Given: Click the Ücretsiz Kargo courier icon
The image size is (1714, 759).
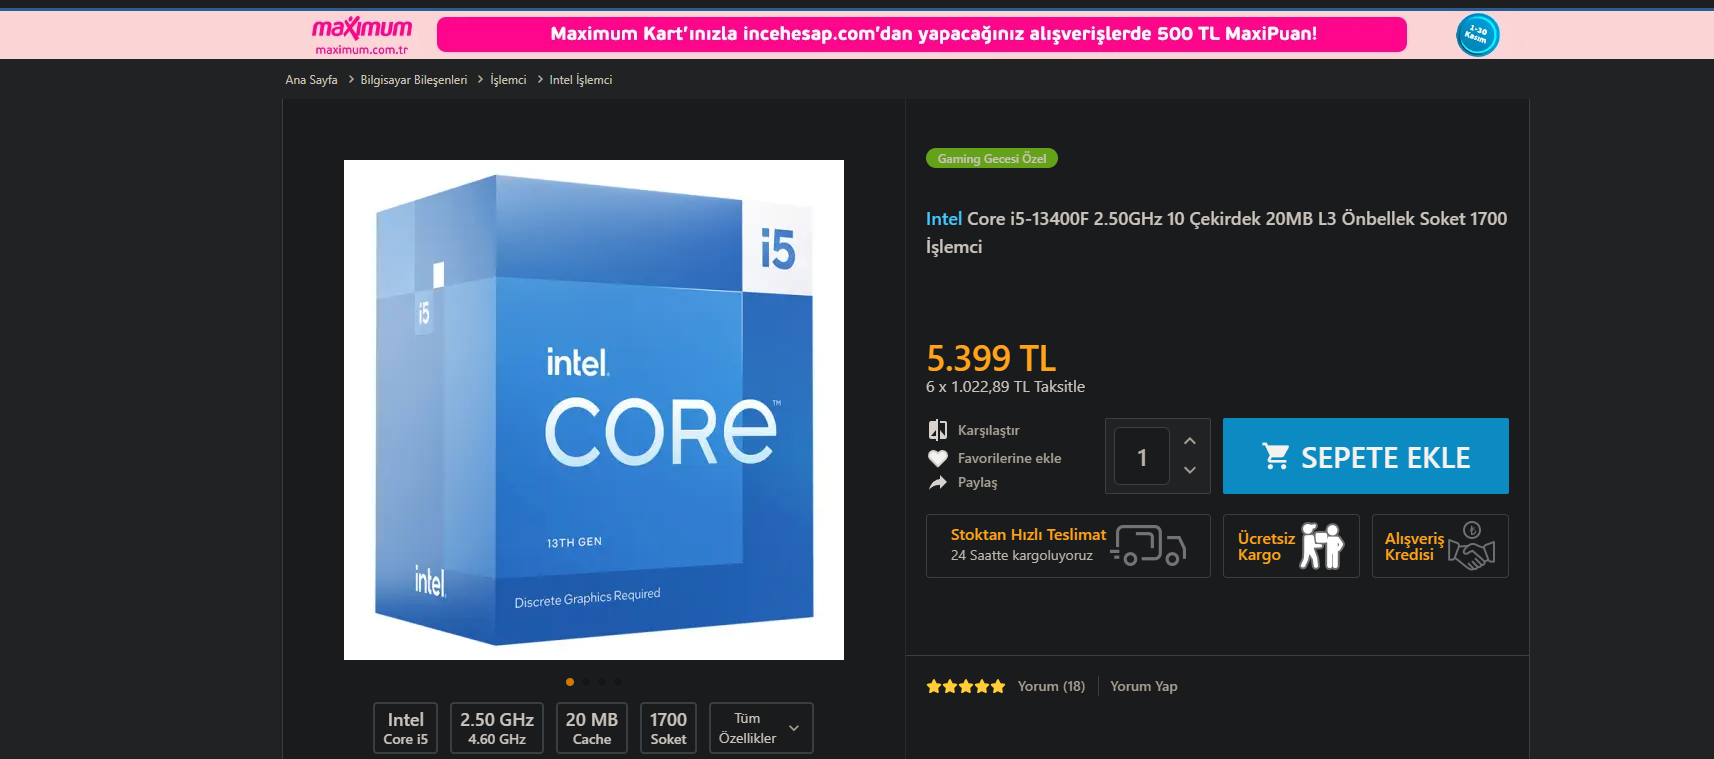Looking at the screenshot, I should click(1322, 546).
